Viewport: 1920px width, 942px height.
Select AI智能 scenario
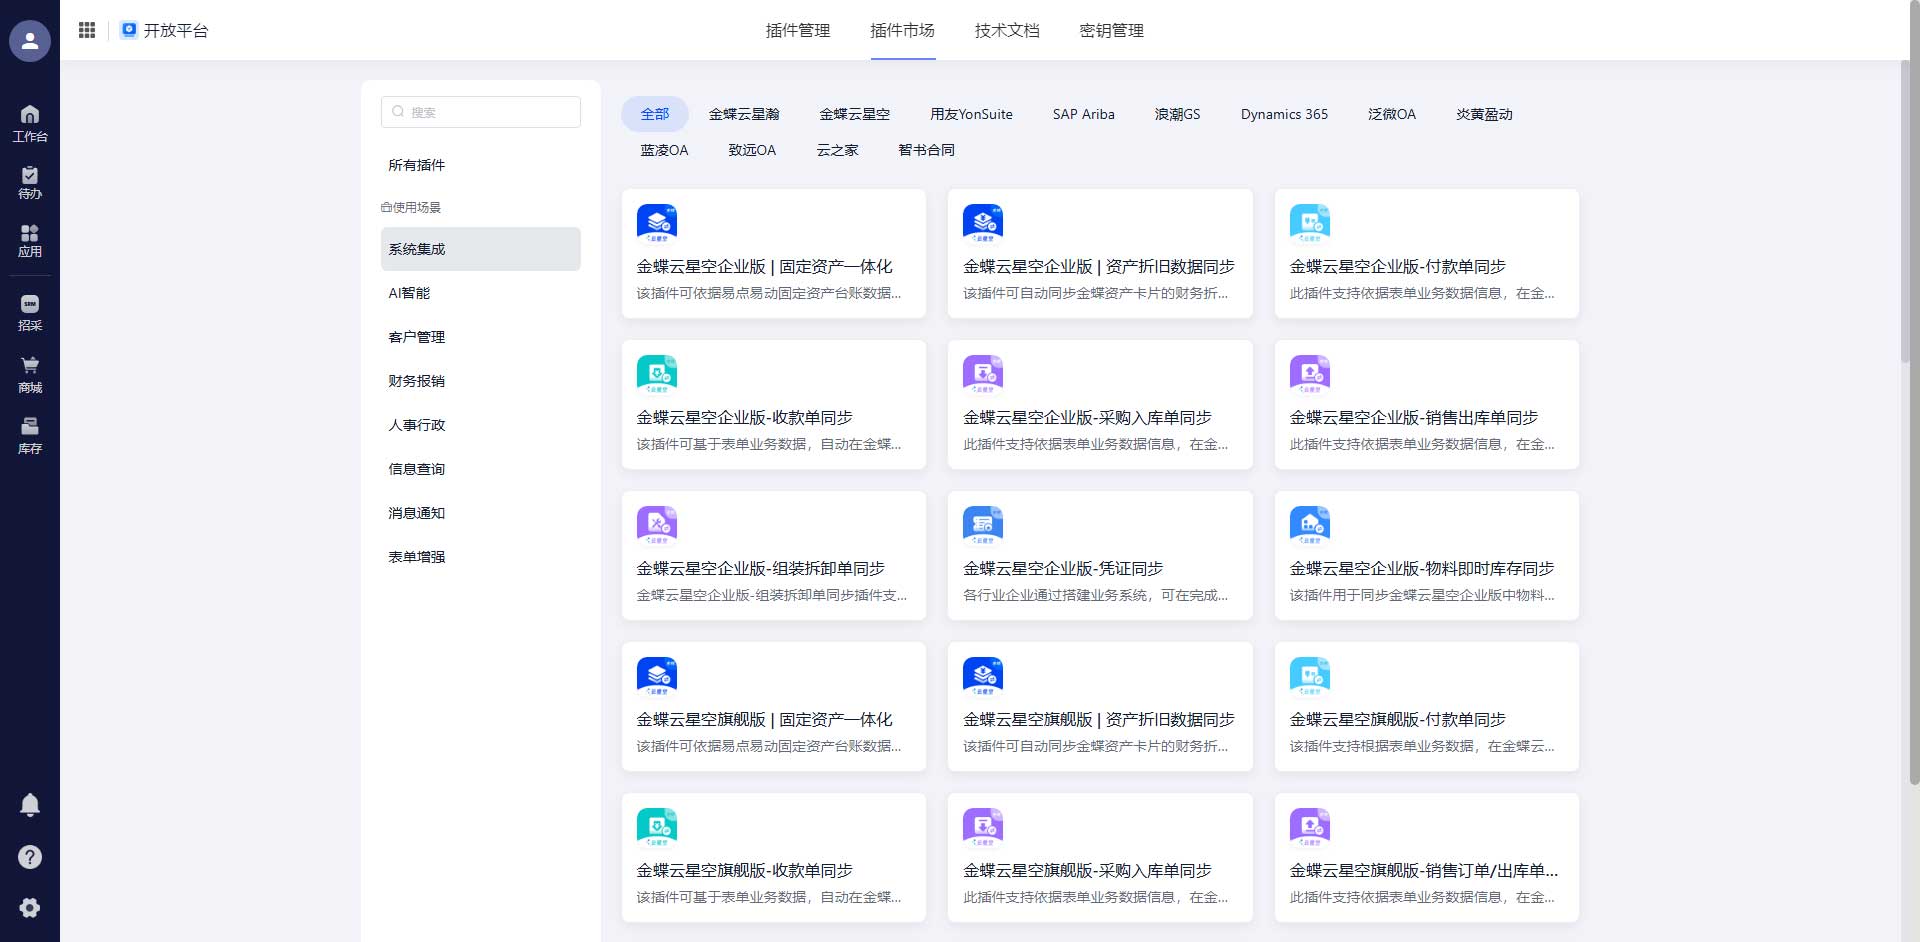point(481,293)
